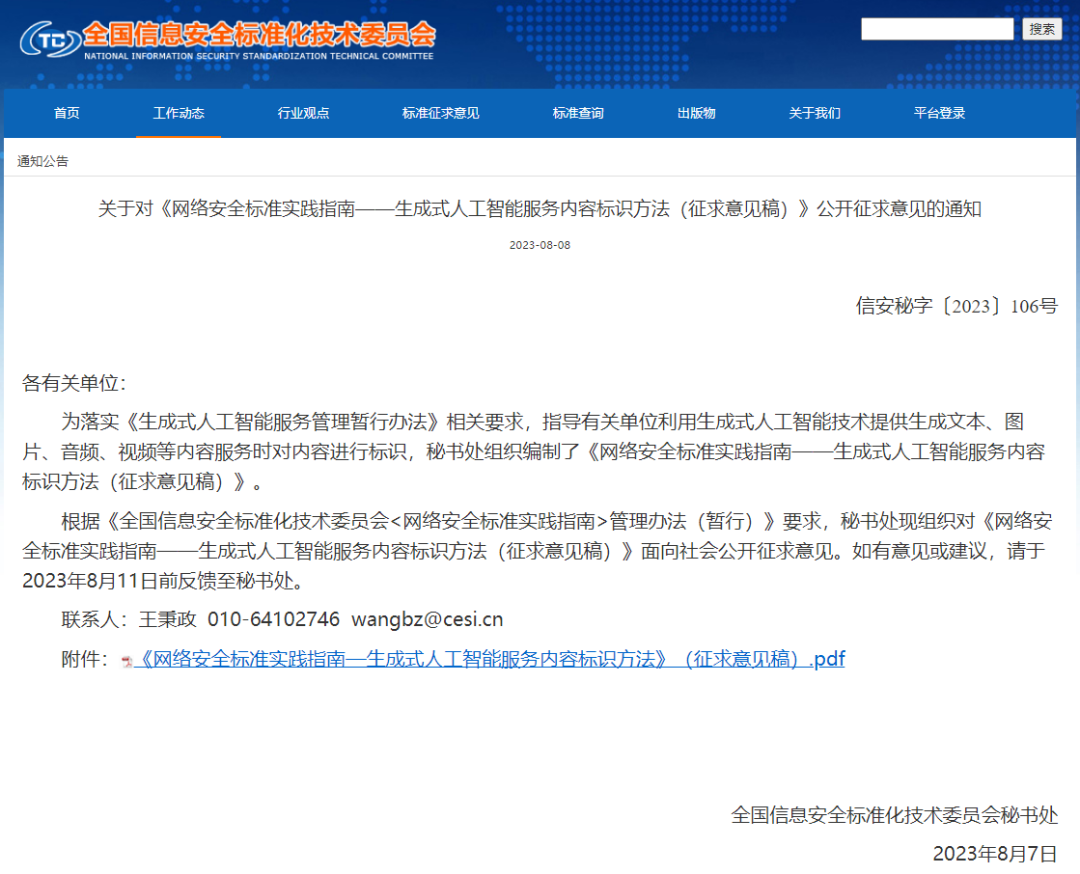Open the 首页 home menu item
Viewport: 1080px width, 874px height.
coord(67,113)
